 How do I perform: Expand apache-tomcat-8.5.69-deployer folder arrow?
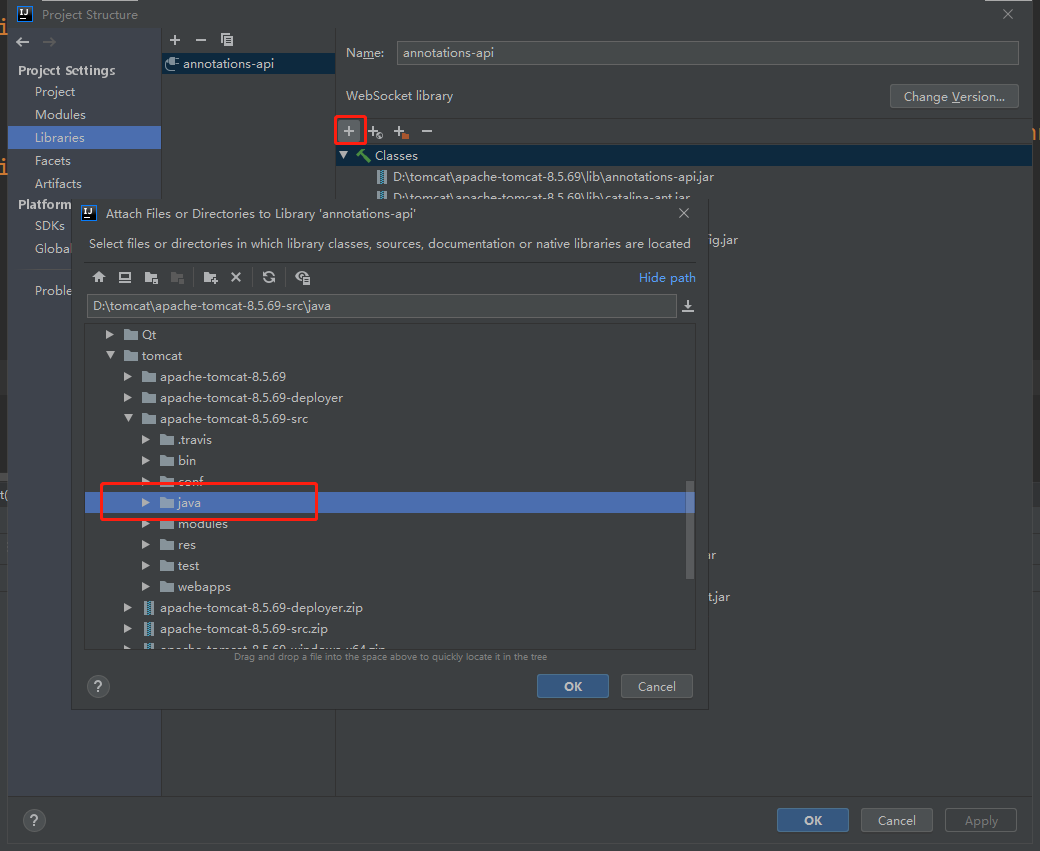pyautogui.click(x=128, y=397)
